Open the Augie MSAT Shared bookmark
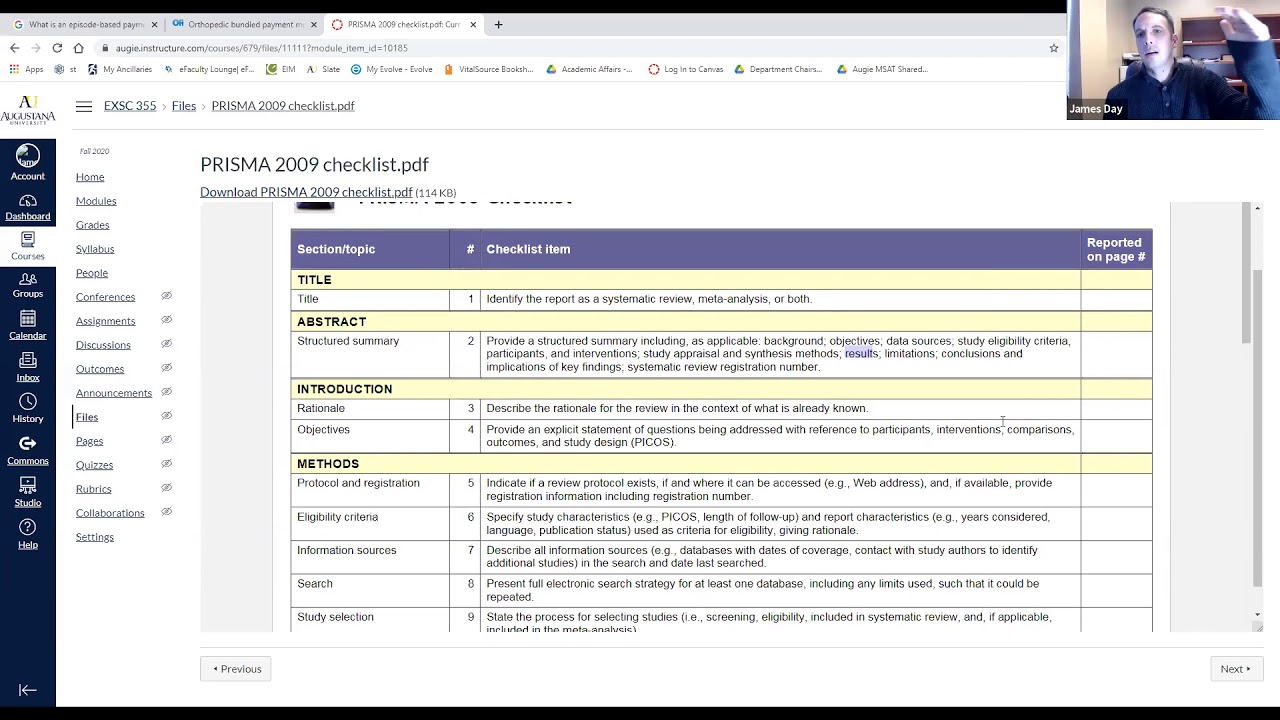1280x720 pixels. click(x=882, y=69)
